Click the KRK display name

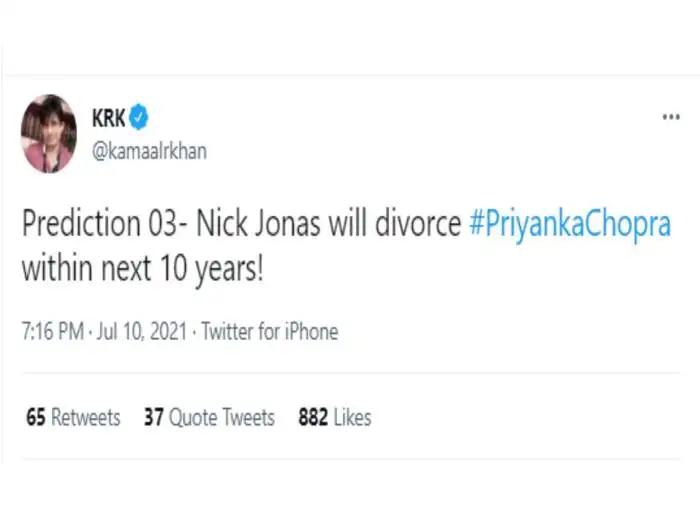click(x=109, y=118)
